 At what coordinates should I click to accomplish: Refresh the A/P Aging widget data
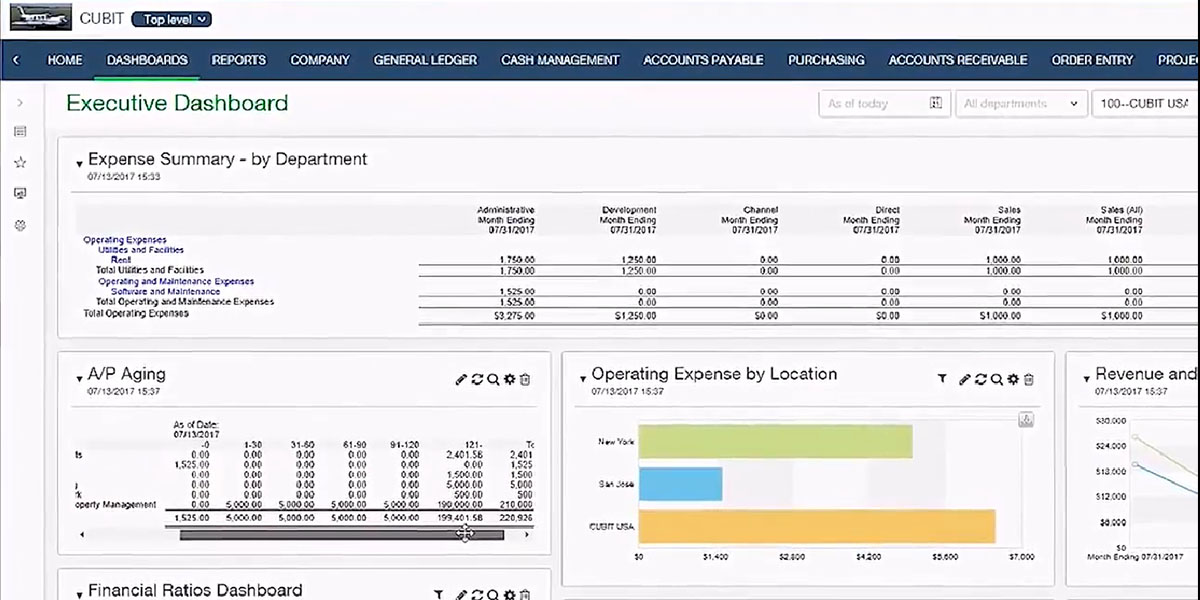tap(477, 379)
